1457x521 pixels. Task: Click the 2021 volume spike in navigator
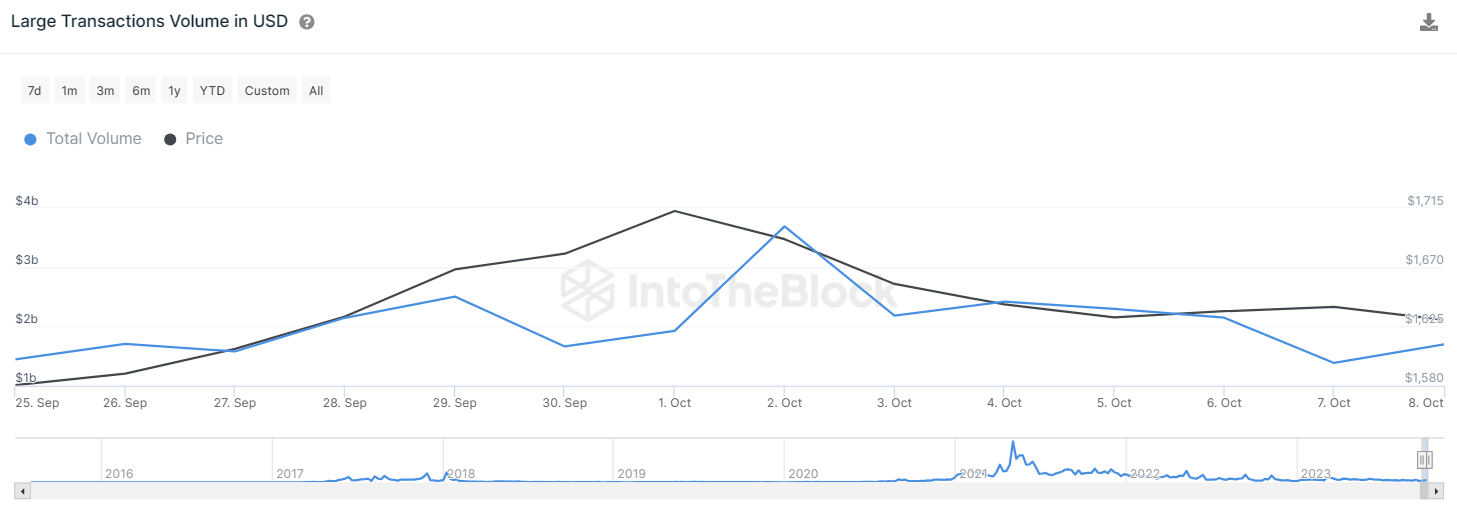point(1012,444)
